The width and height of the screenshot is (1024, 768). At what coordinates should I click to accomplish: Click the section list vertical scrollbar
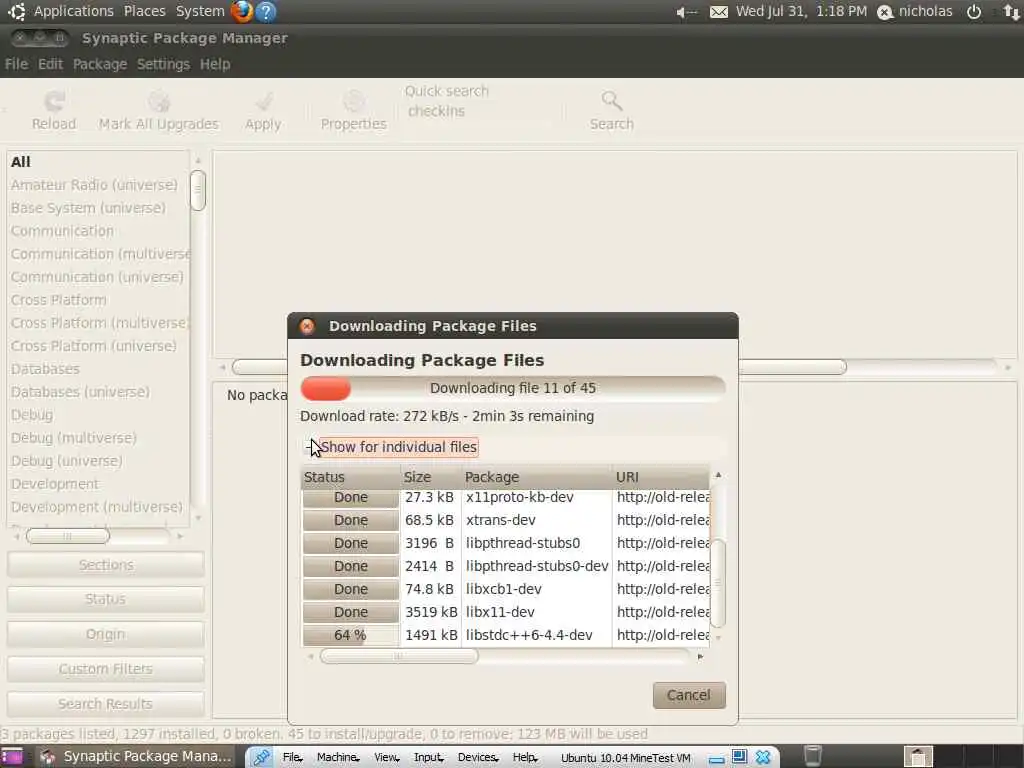coord(198,191)
